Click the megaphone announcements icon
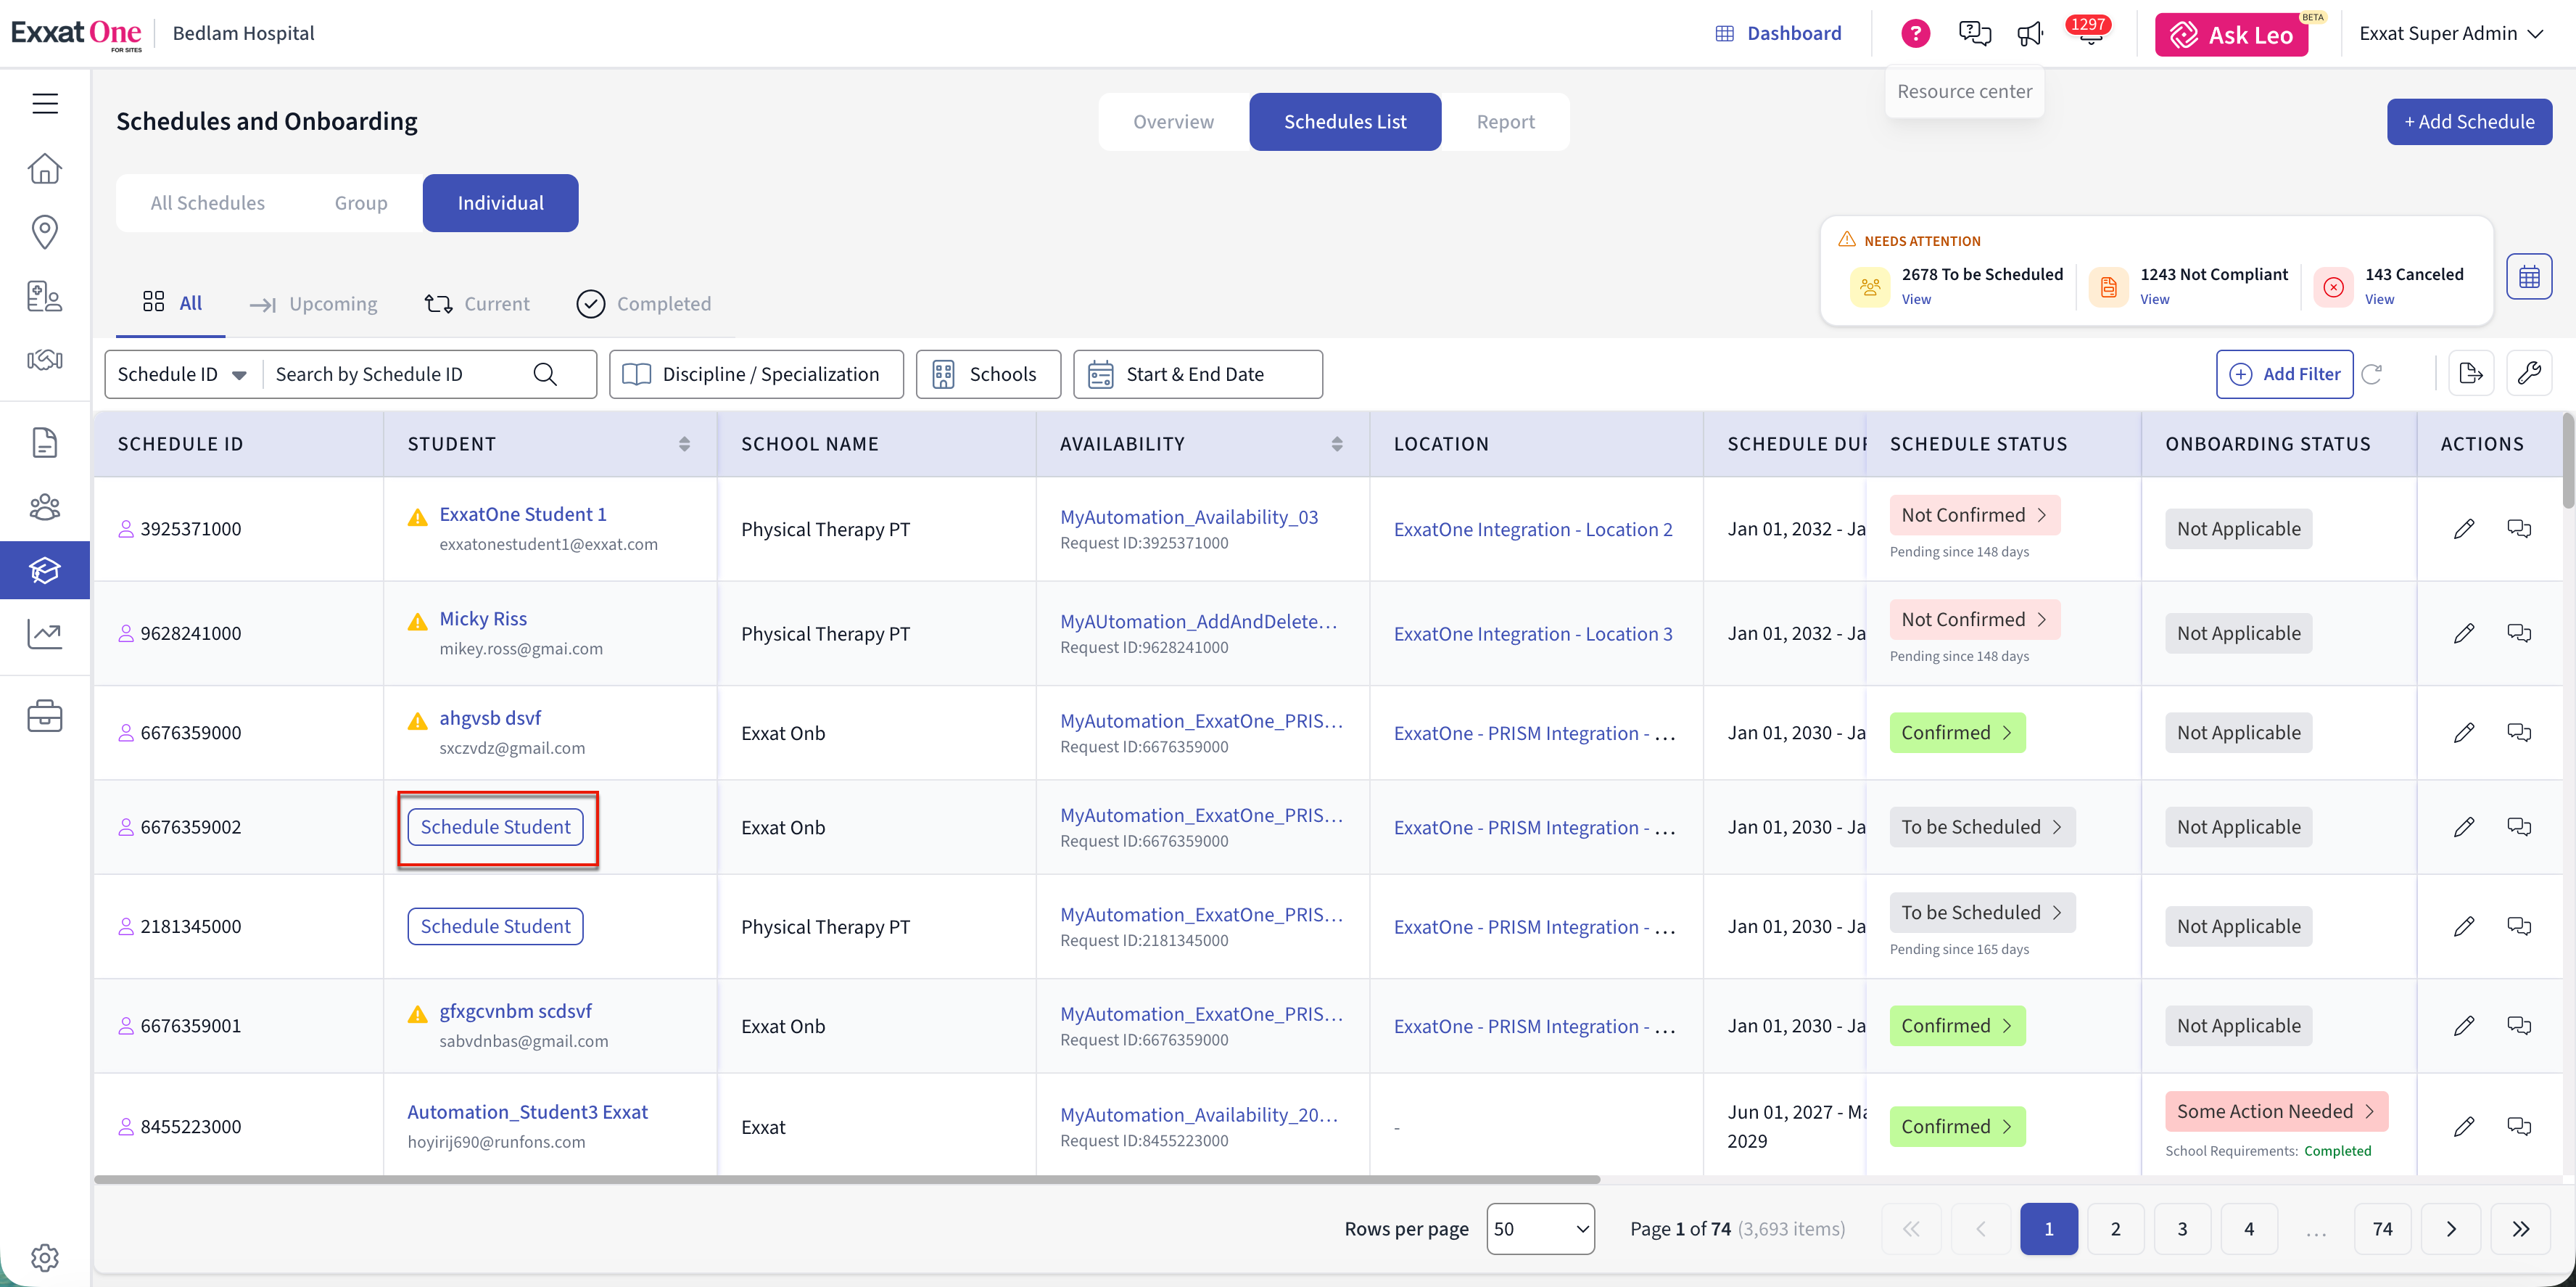2576x1287 pixels. point(2030,33)
